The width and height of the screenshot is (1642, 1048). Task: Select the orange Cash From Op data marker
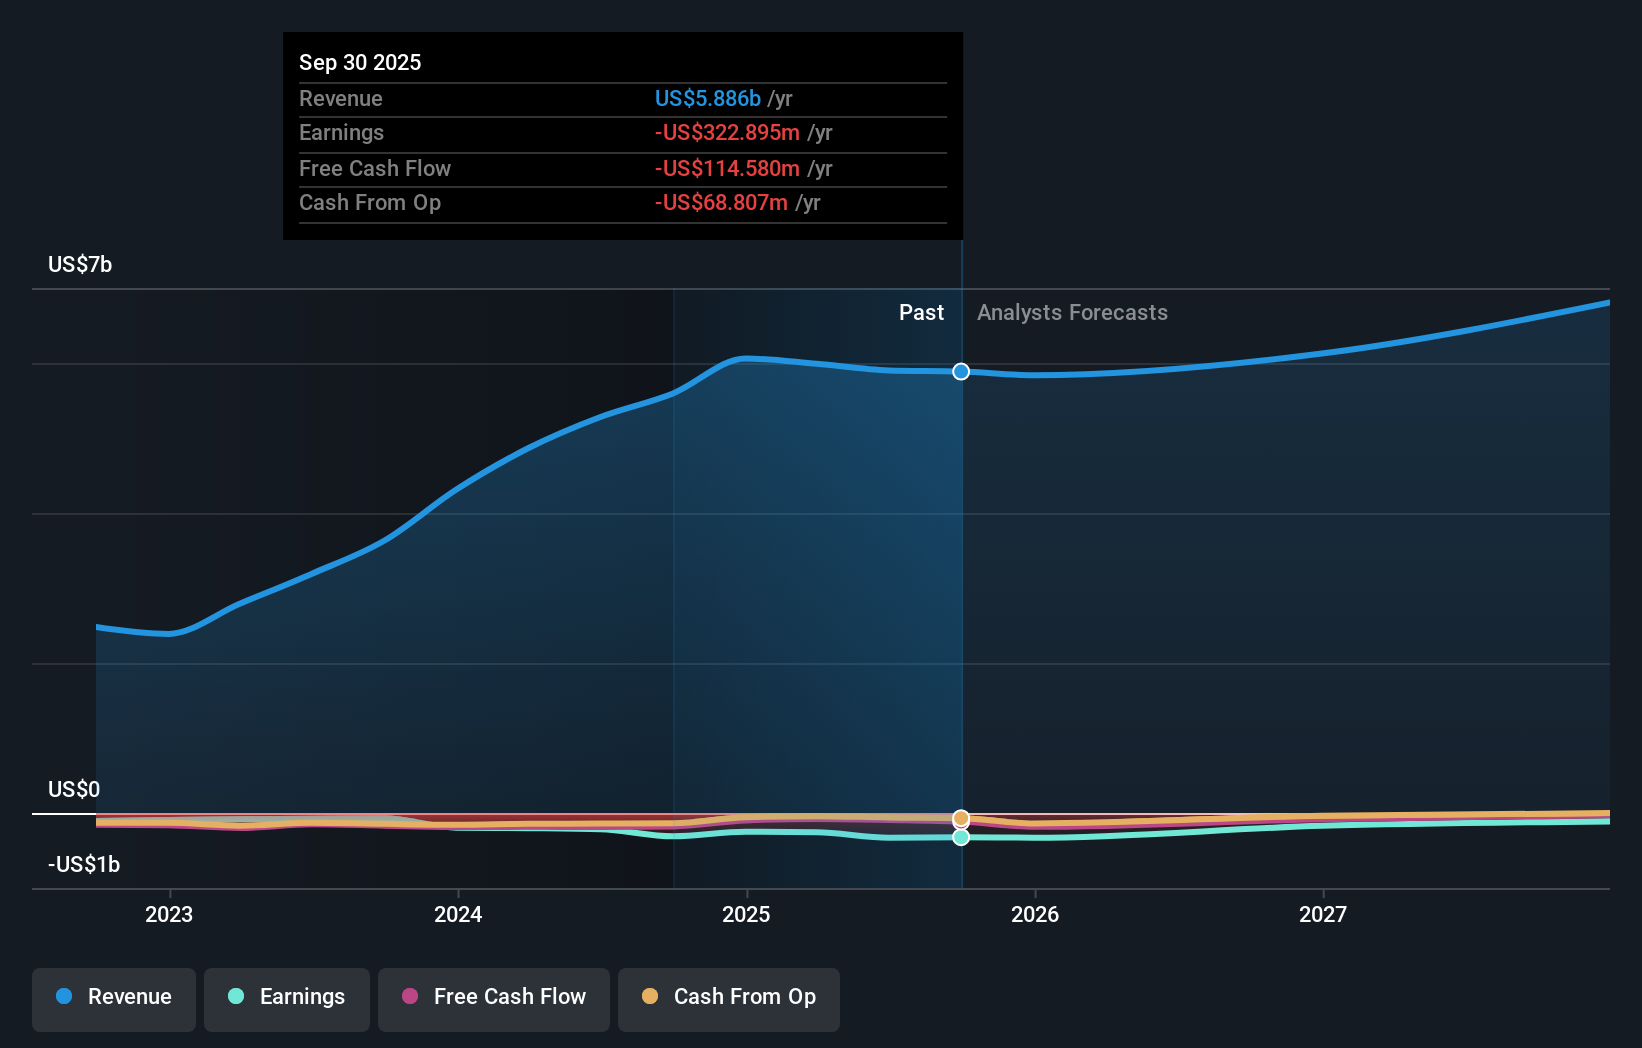[960, 818]
